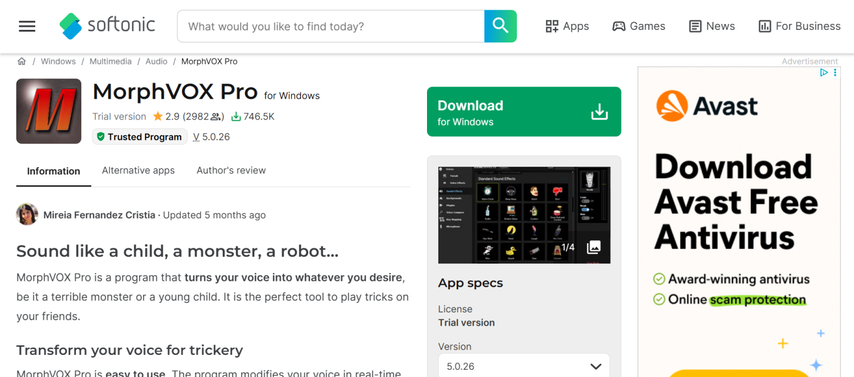Viewport: 854px width, 377px height.
Task: Open the hamburger menu
Action: [27, 26]
